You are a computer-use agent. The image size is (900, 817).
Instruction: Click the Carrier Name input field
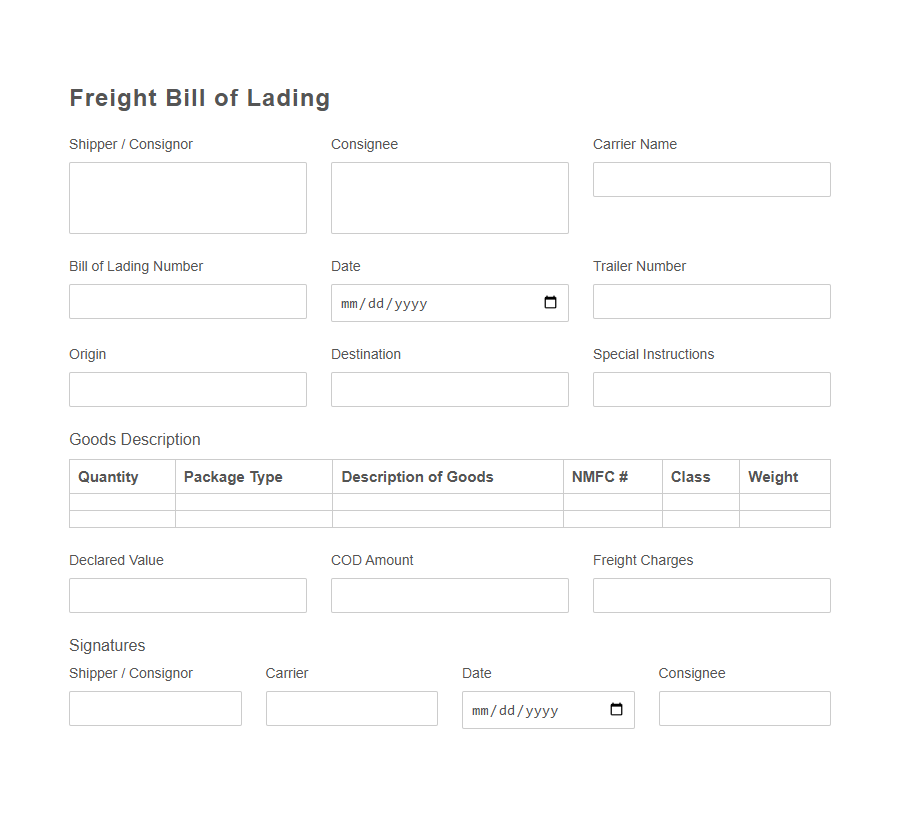click(711, 179)
